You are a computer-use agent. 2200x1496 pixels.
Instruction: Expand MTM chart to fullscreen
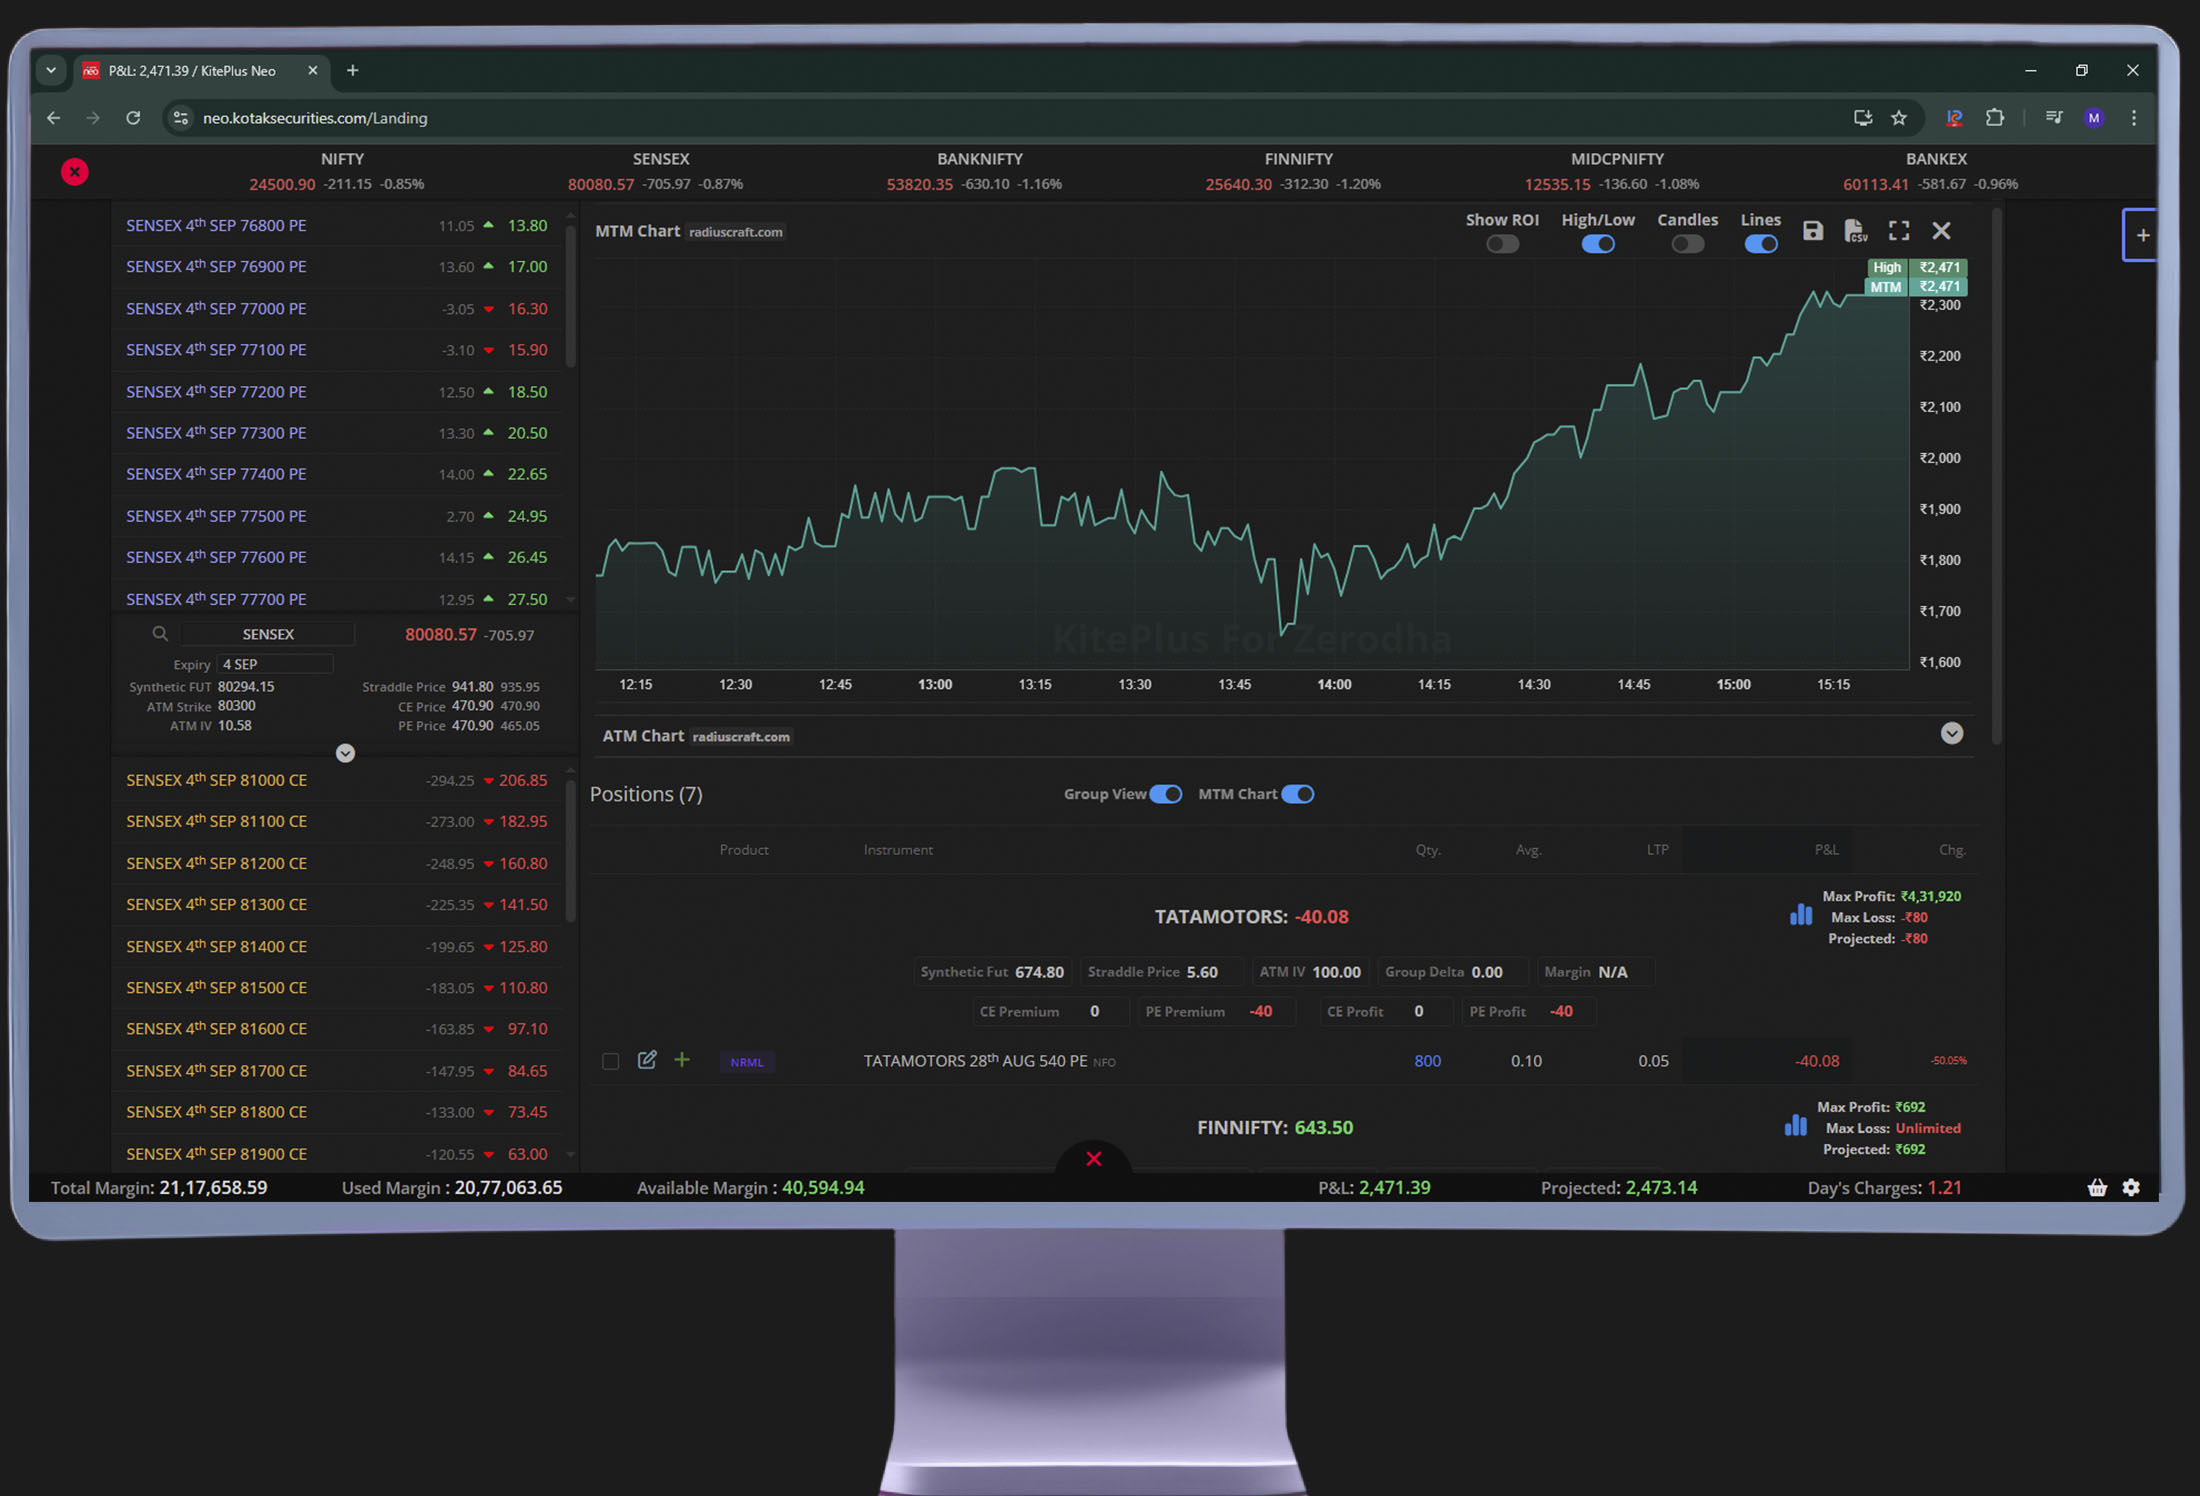[x=1898, y=231]
